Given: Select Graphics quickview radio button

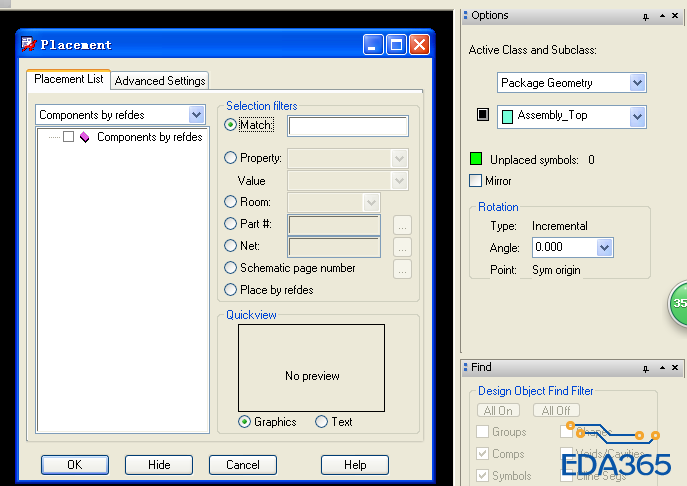Looking at the screenshot, I should 244,422.
